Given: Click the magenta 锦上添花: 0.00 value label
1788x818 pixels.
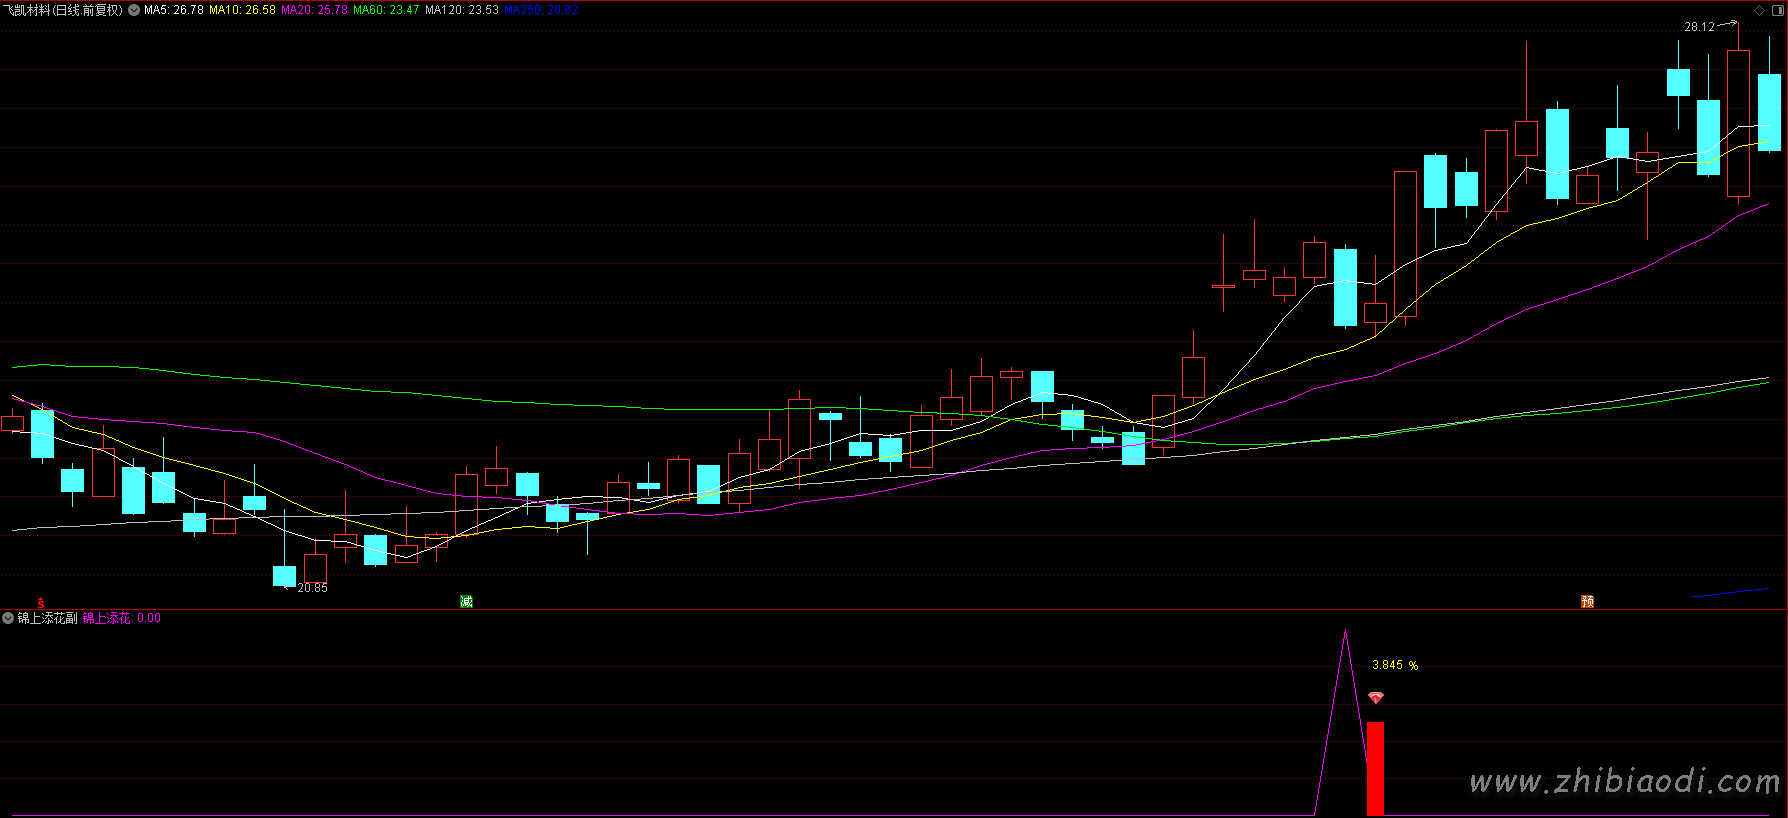Looking at the screenshot, I should coord(121,618).
